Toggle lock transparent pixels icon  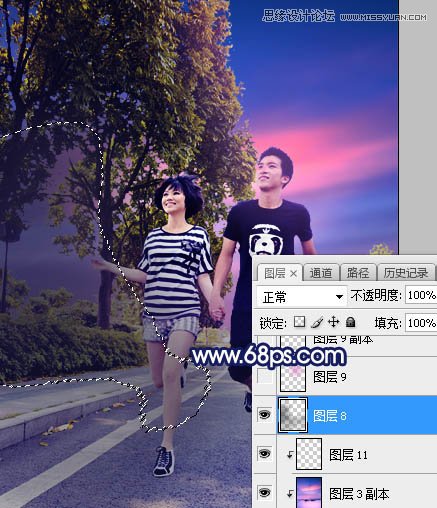[299, 322]
